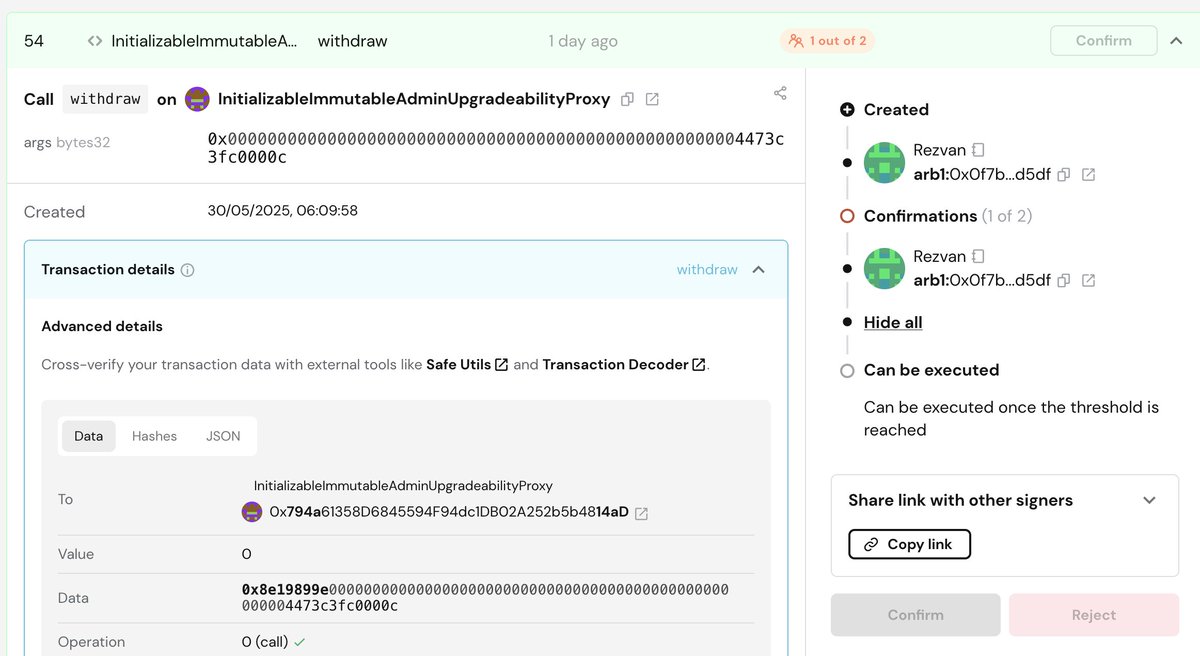The height and width of the screenshot is (656, 1200).
Task: Click the 1 out of 2 confirmations badge
Action: (x=827, y=41)
